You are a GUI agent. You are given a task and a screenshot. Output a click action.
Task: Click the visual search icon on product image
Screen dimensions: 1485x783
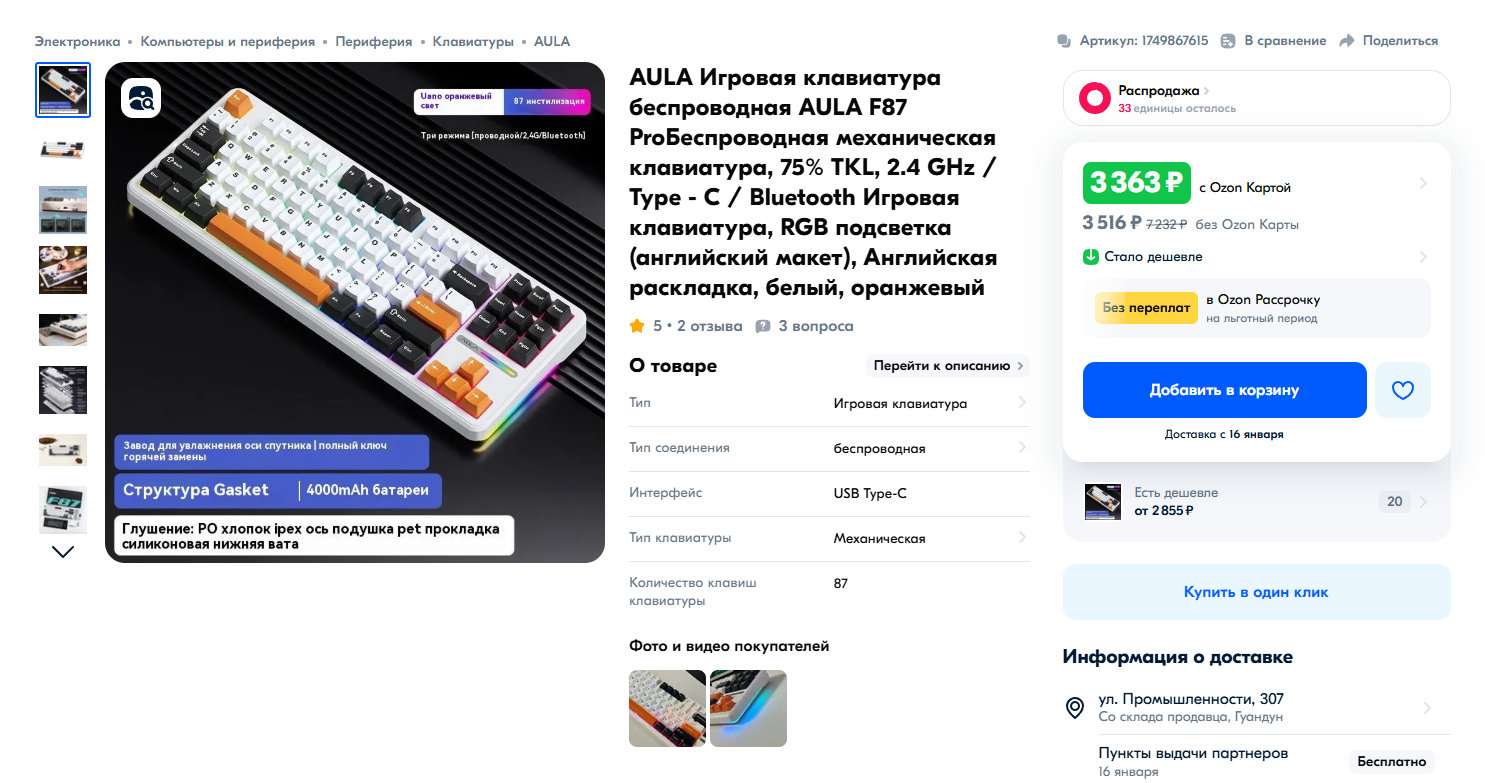(141, 98)
